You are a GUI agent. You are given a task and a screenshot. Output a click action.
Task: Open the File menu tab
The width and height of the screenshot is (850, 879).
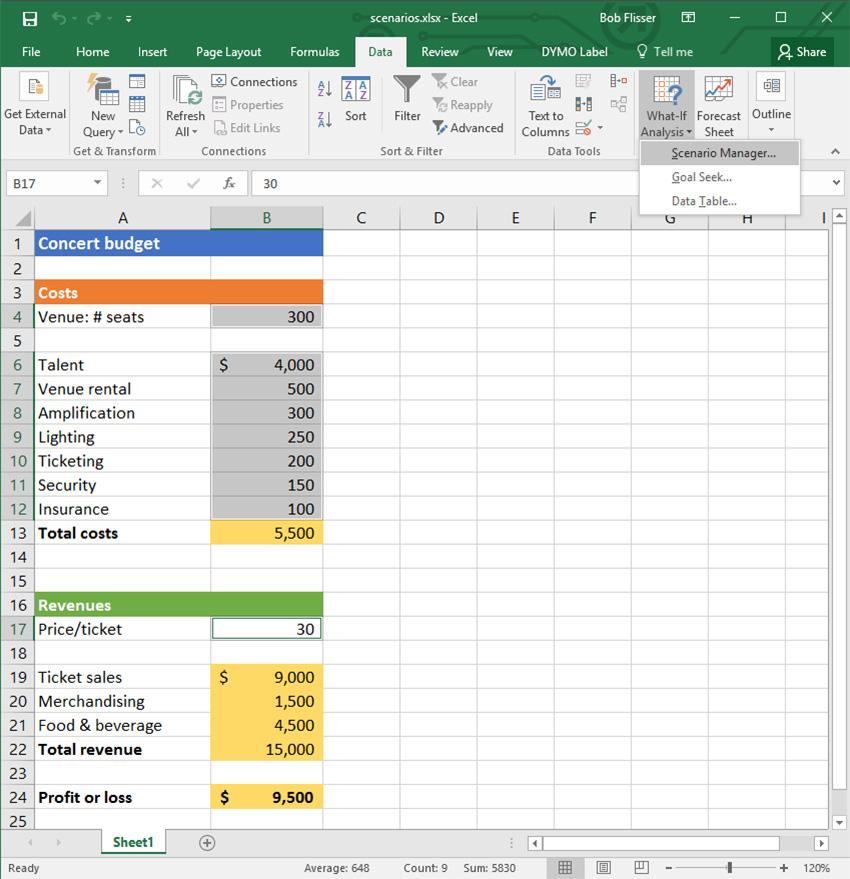[x=31, y=52]
